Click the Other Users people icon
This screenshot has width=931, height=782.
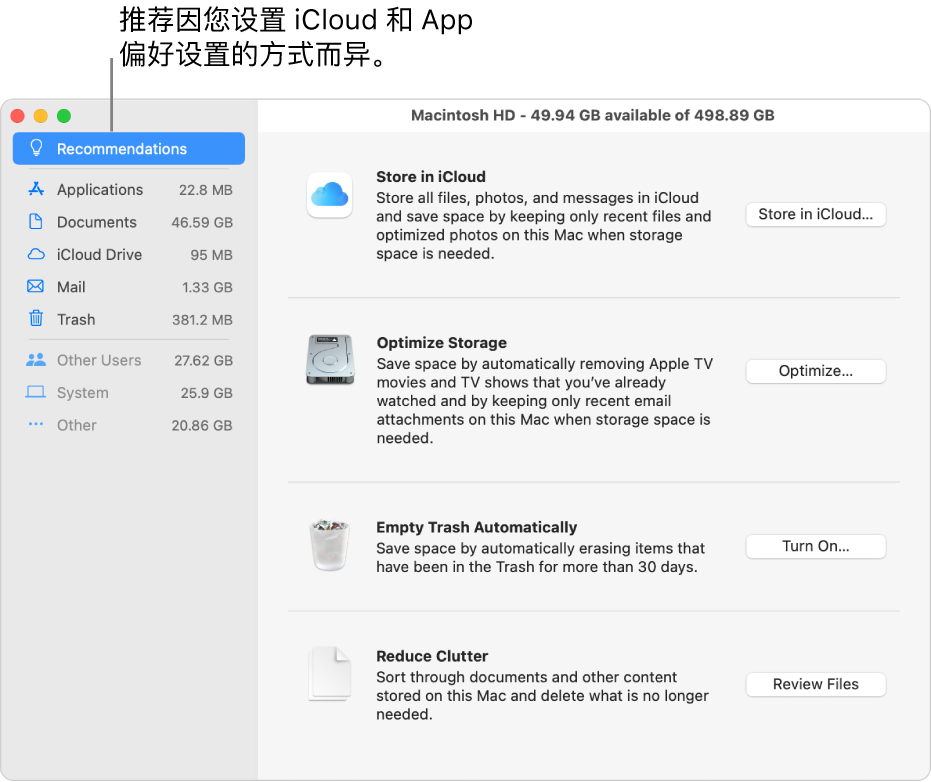pos(36,360)
